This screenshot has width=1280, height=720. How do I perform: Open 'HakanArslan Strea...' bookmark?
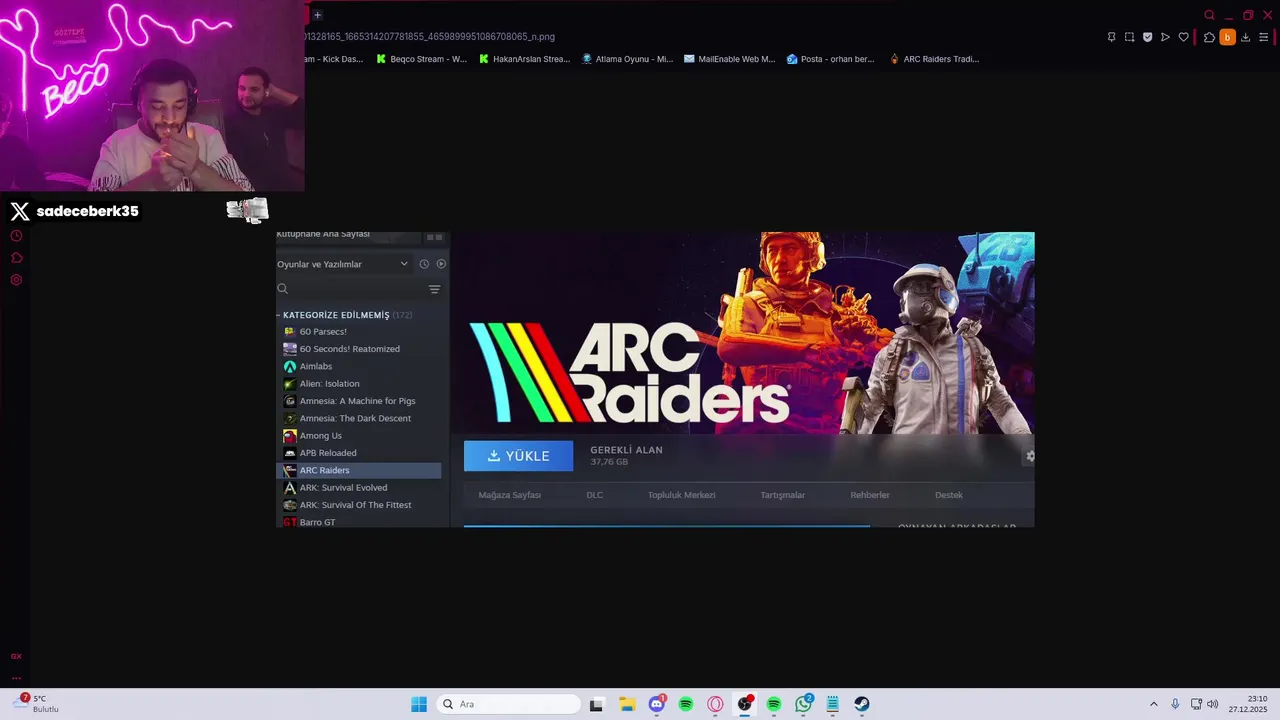tap(524, 59)
